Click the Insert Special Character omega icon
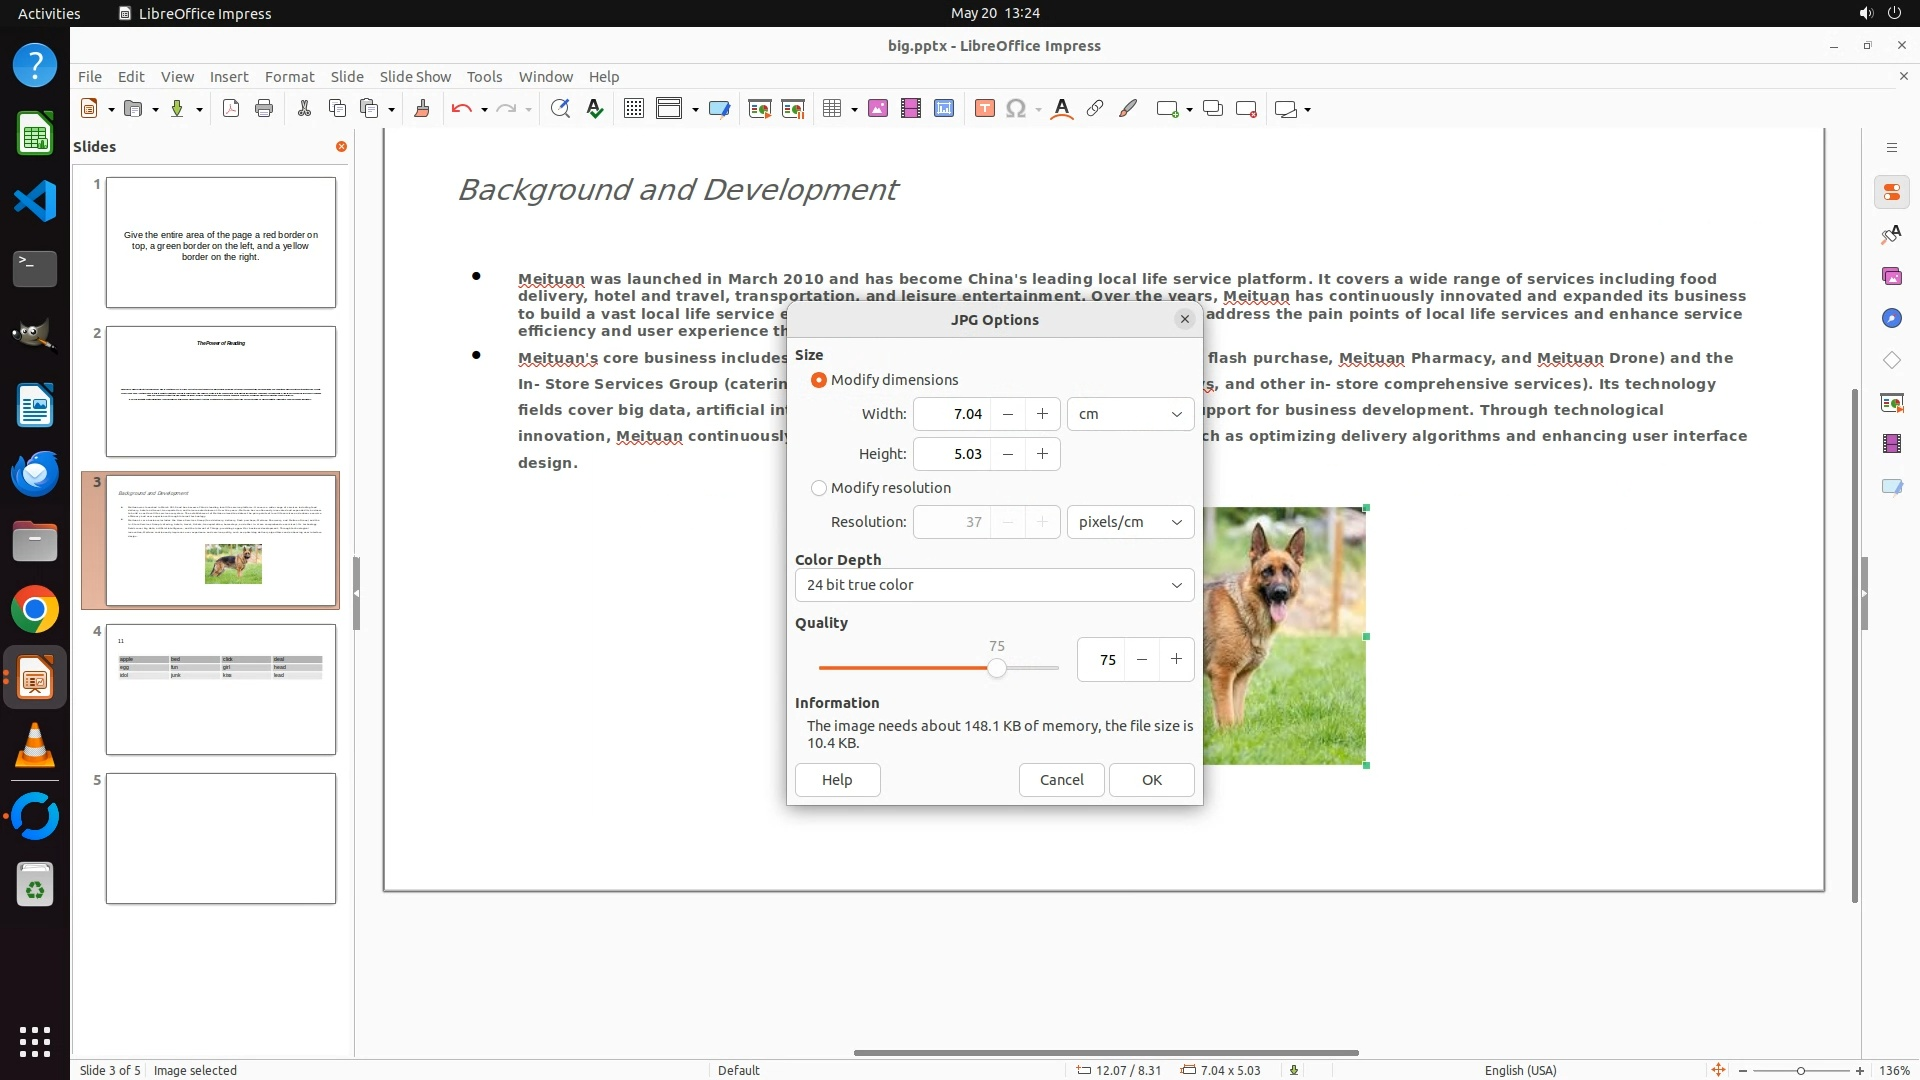 point(1016,109)
